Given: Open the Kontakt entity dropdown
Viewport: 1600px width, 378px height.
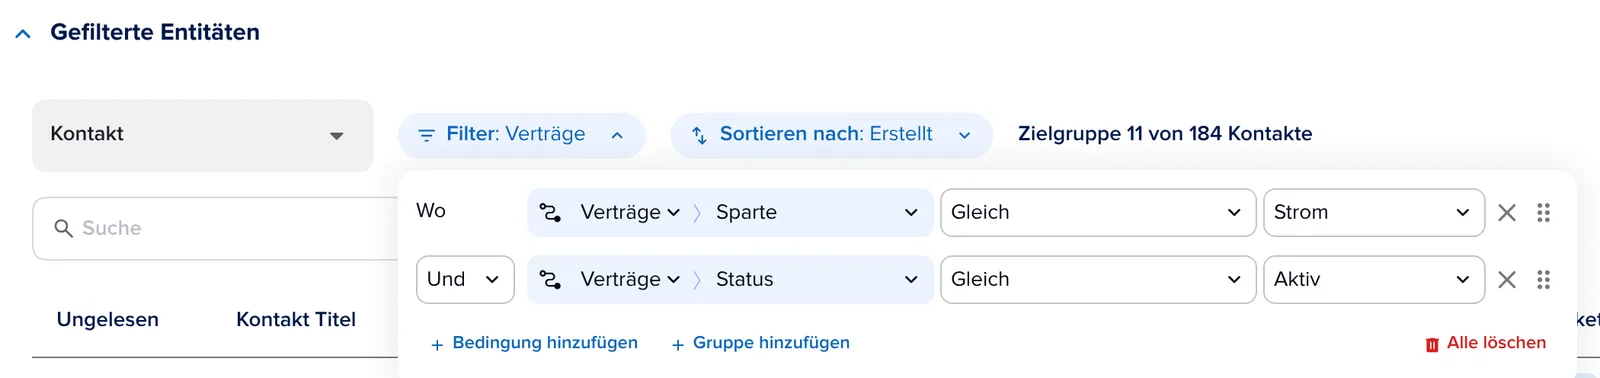Looking at the screenshot, I should (202, 135).
